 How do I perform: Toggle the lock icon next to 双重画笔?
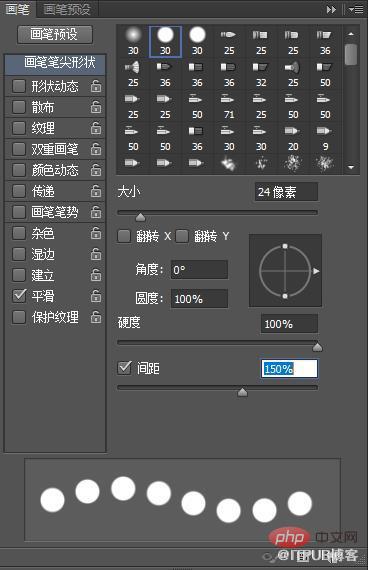(x=96, y=149)
